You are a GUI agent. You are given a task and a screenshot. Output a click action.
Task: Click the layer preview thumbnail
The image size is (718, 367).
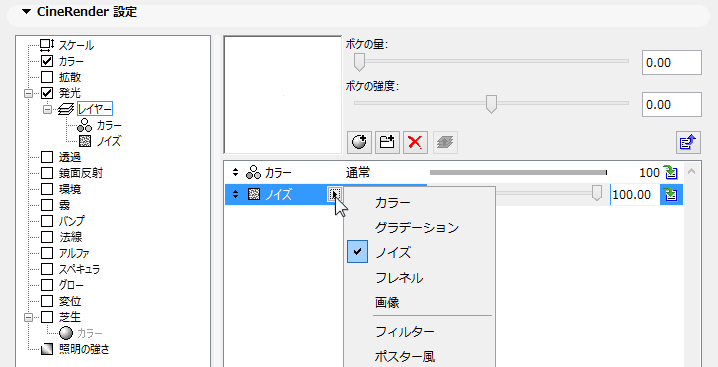pyautogui.click(x=283, y=94)
